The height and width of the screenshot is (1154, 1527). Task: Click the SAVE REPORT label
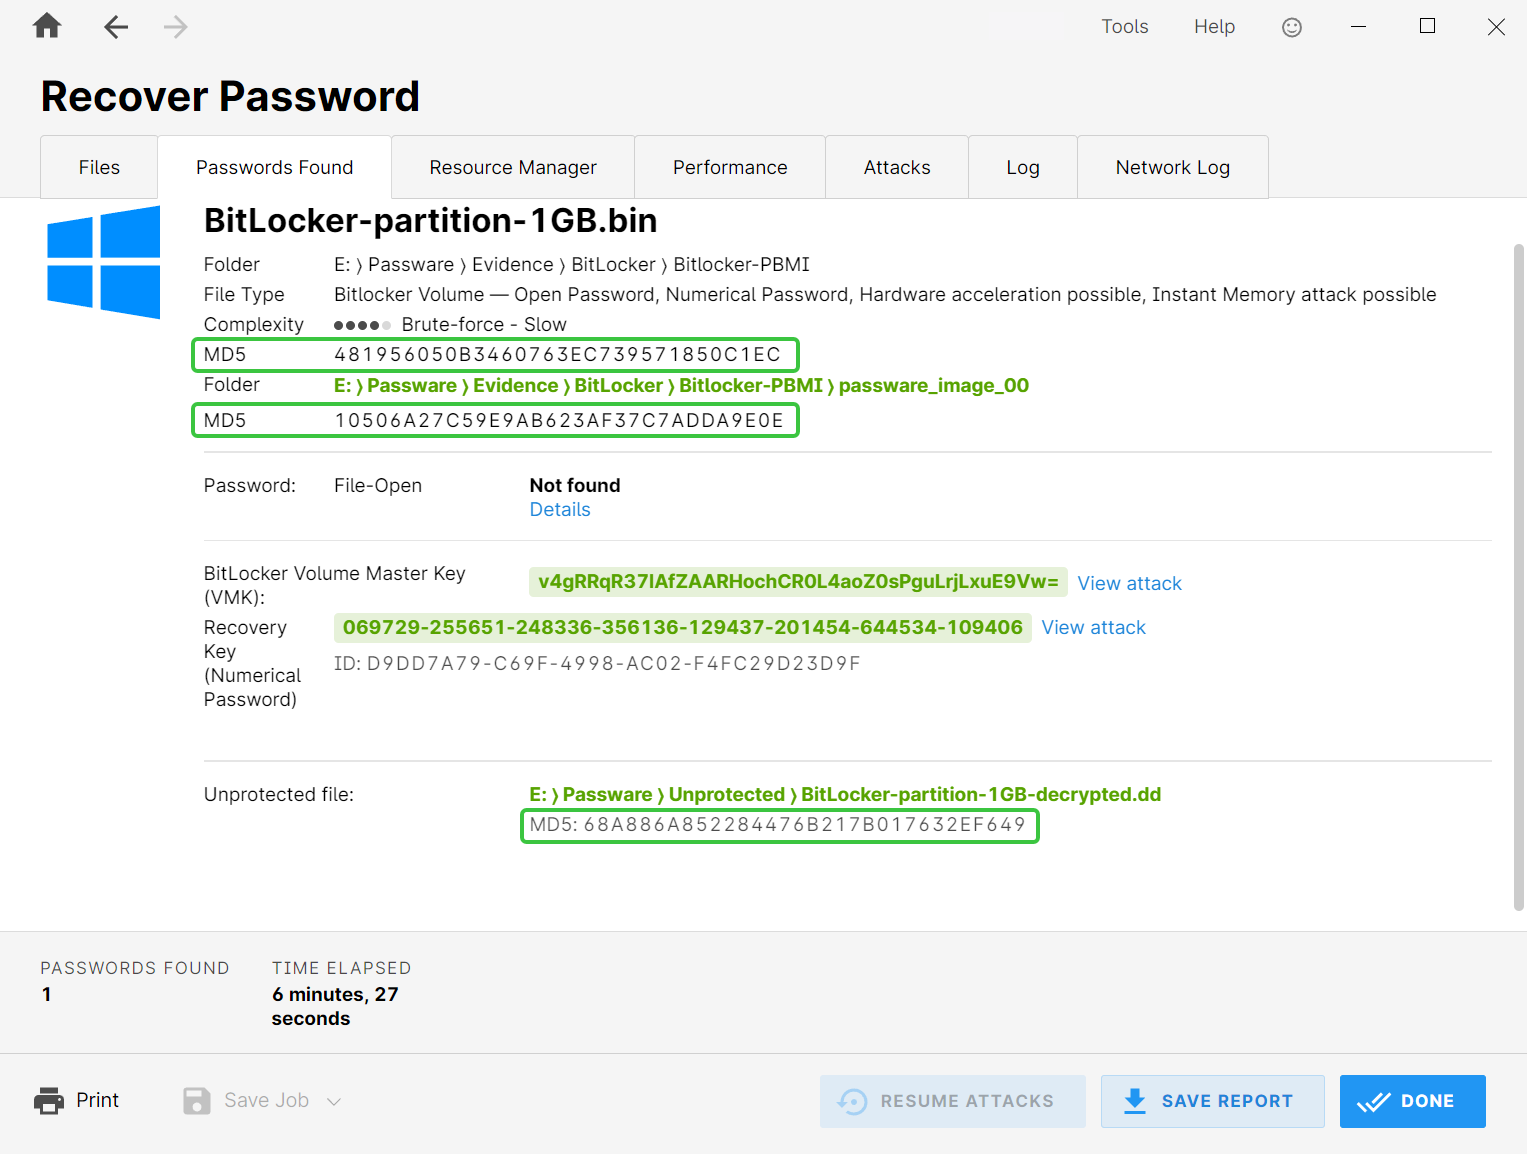1227,1101
